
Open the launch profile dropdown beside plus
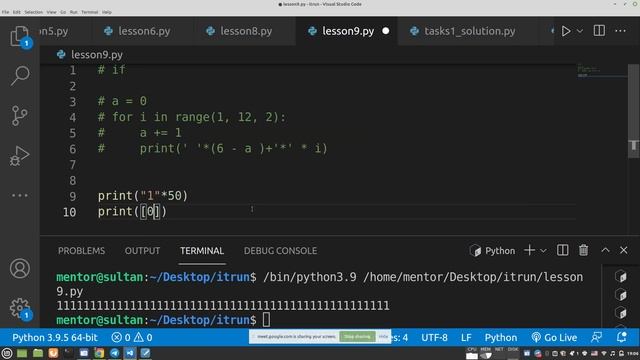coord(543,251)
